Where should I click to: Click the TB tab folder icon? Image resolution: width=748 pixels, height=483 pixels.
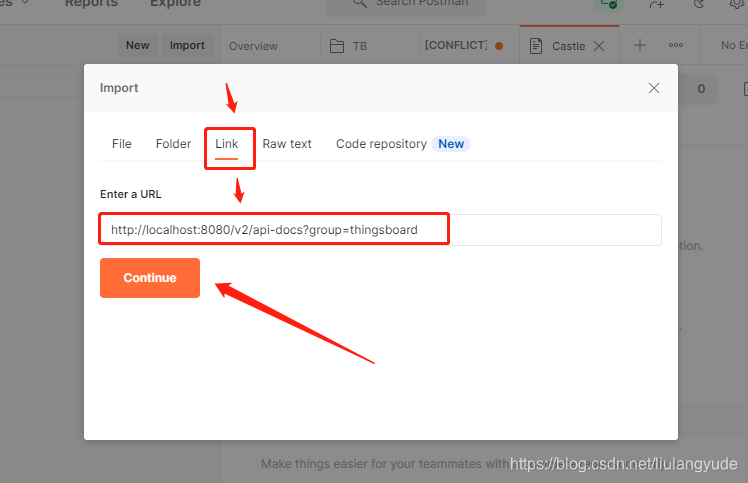pyautogui.click(x=337, y=46)
